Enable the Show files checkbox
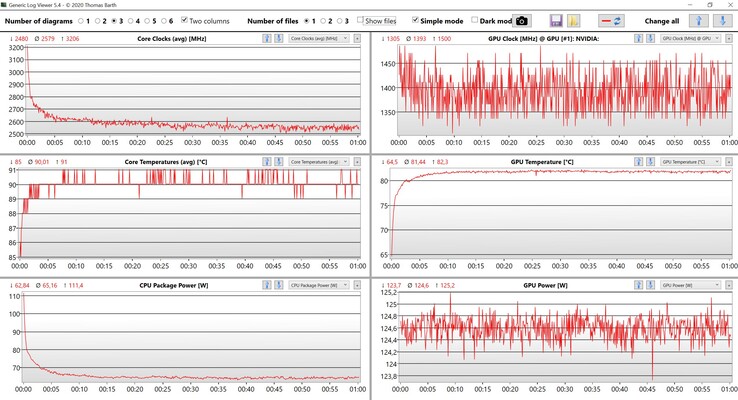This screenshot has width=738, height=400. tap(360, 20)
